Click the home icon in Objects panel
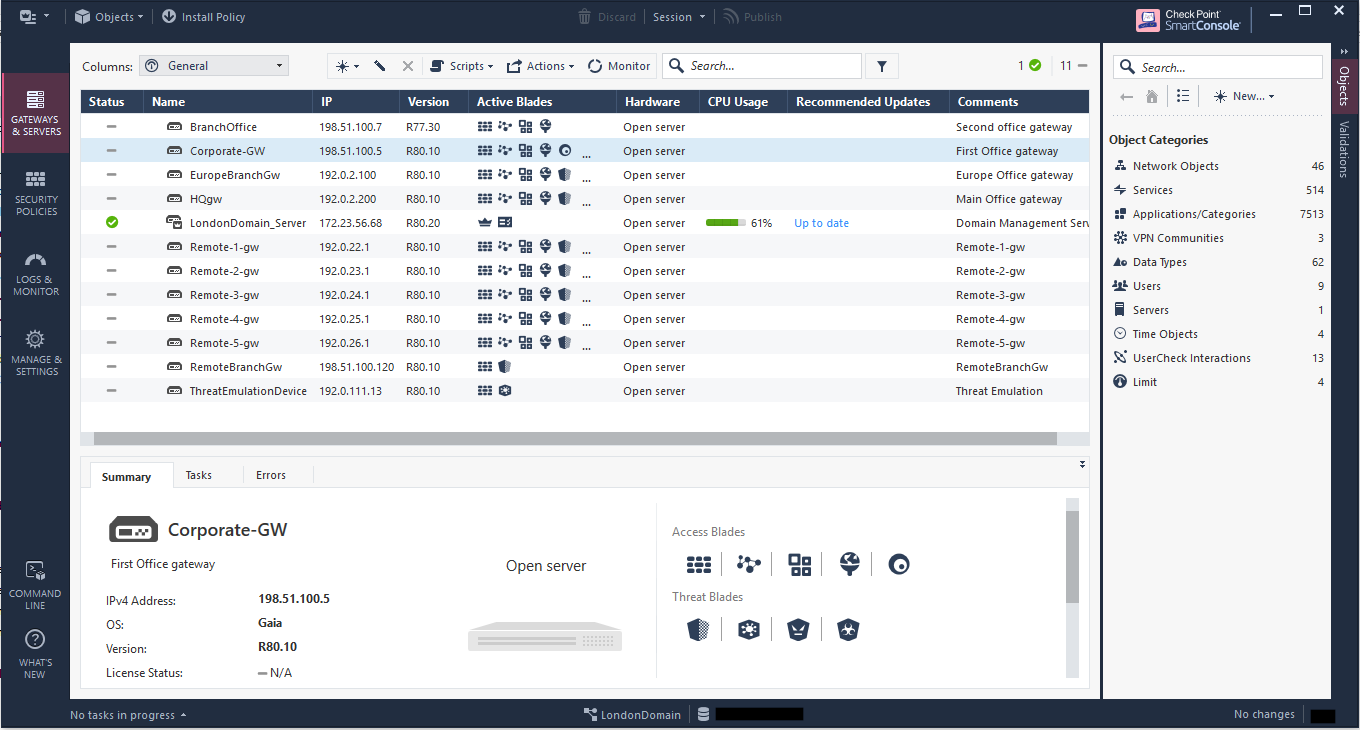Viewport: 1360px width, 730px height. coord(1152,96)
